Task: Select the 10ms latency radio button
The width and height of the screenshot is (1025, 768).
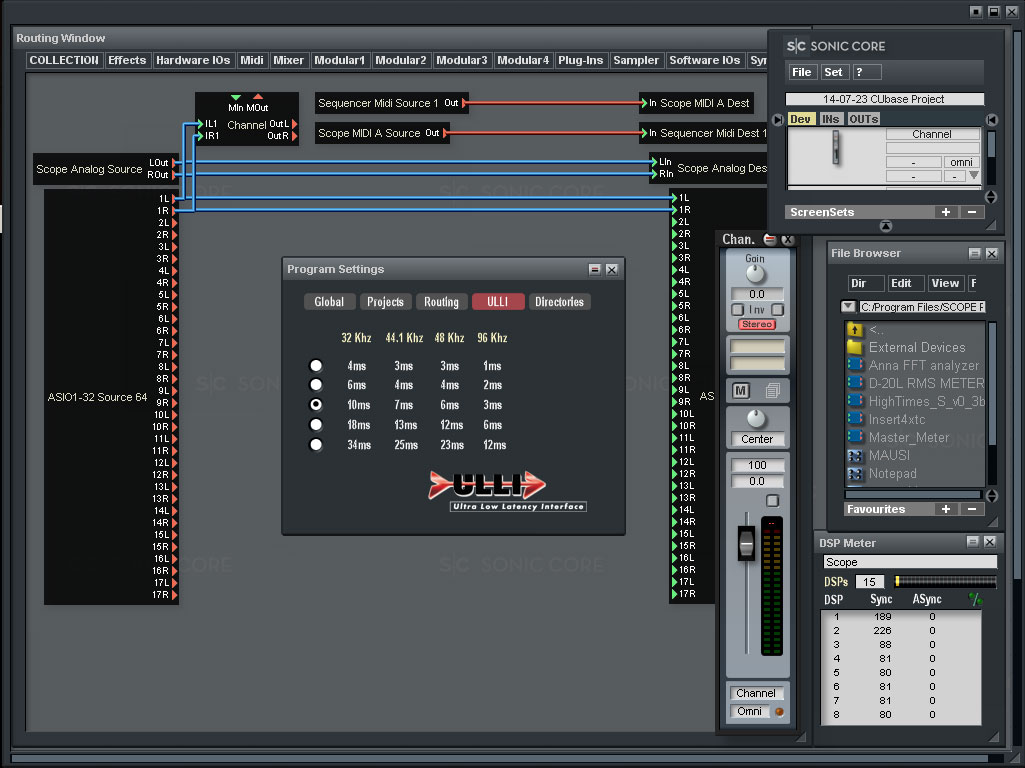Action: coord(316,405)
